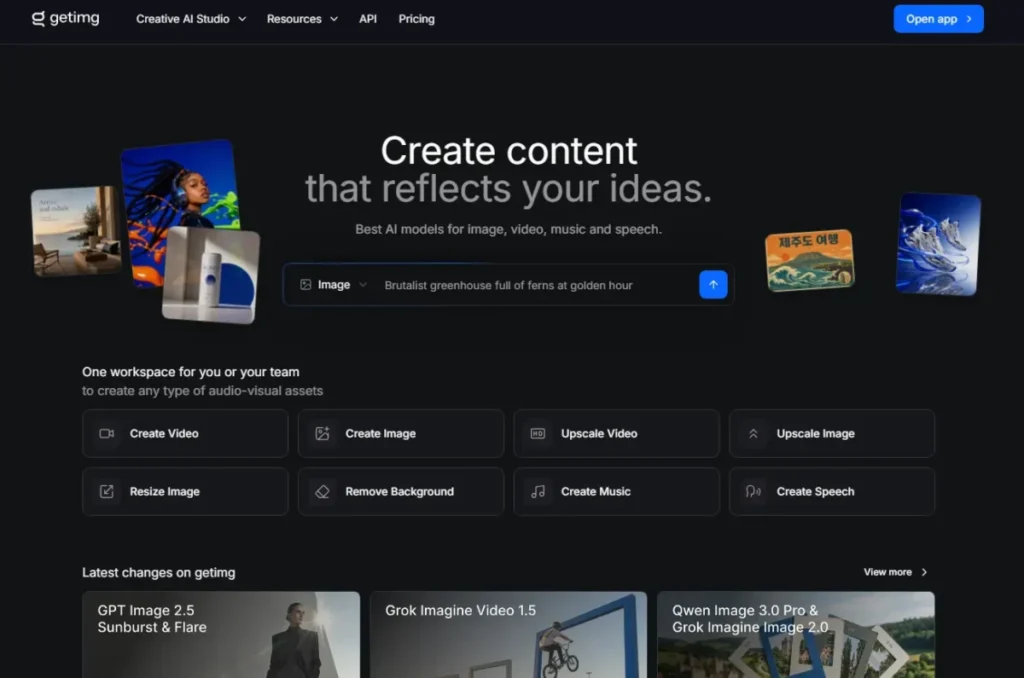Screen dimensions: 1024x678
Task: Click the seaside interior sample image
Action: point(76,231)
